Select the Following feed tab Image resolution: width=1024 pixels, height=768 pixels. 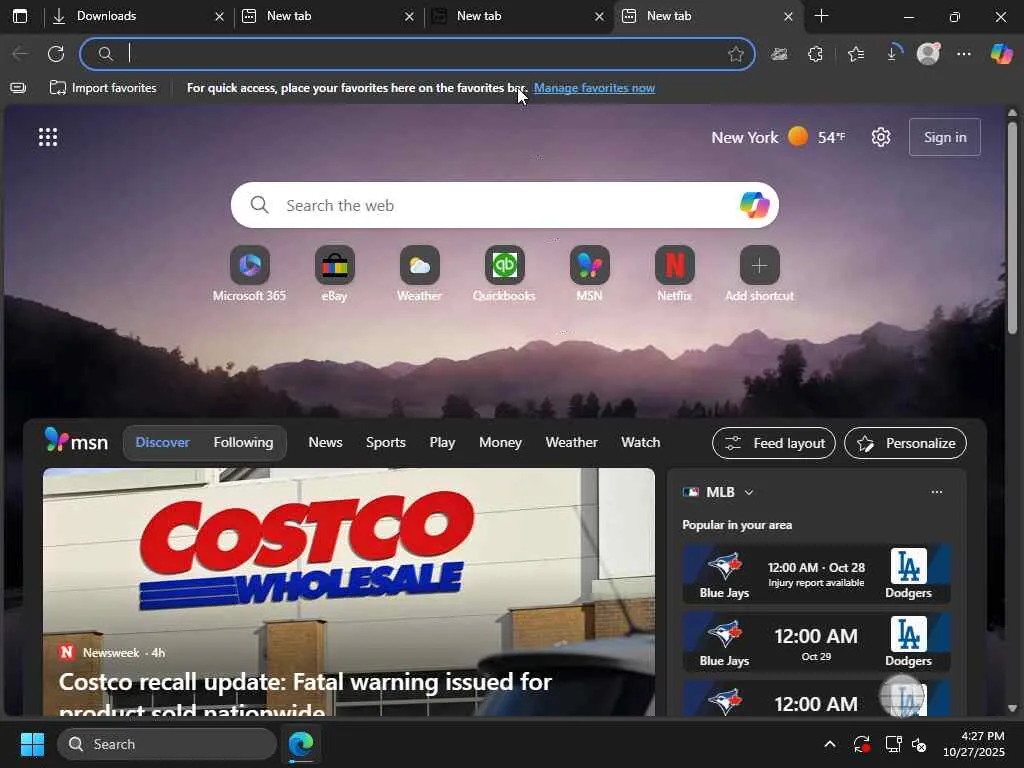pyautogui.click(x=243, y=442)
